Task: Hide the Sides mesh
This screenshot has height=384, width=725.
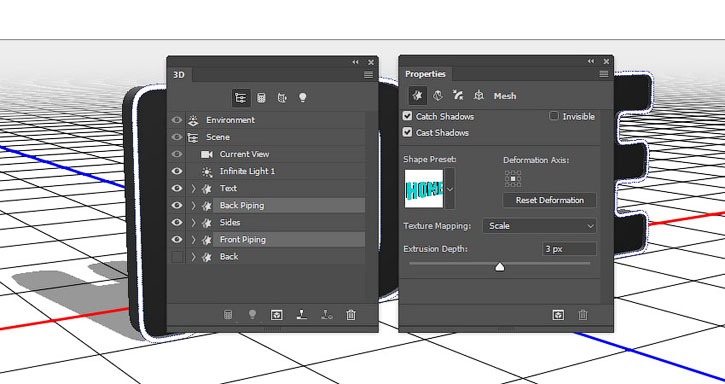Action: tap(177, 223)
